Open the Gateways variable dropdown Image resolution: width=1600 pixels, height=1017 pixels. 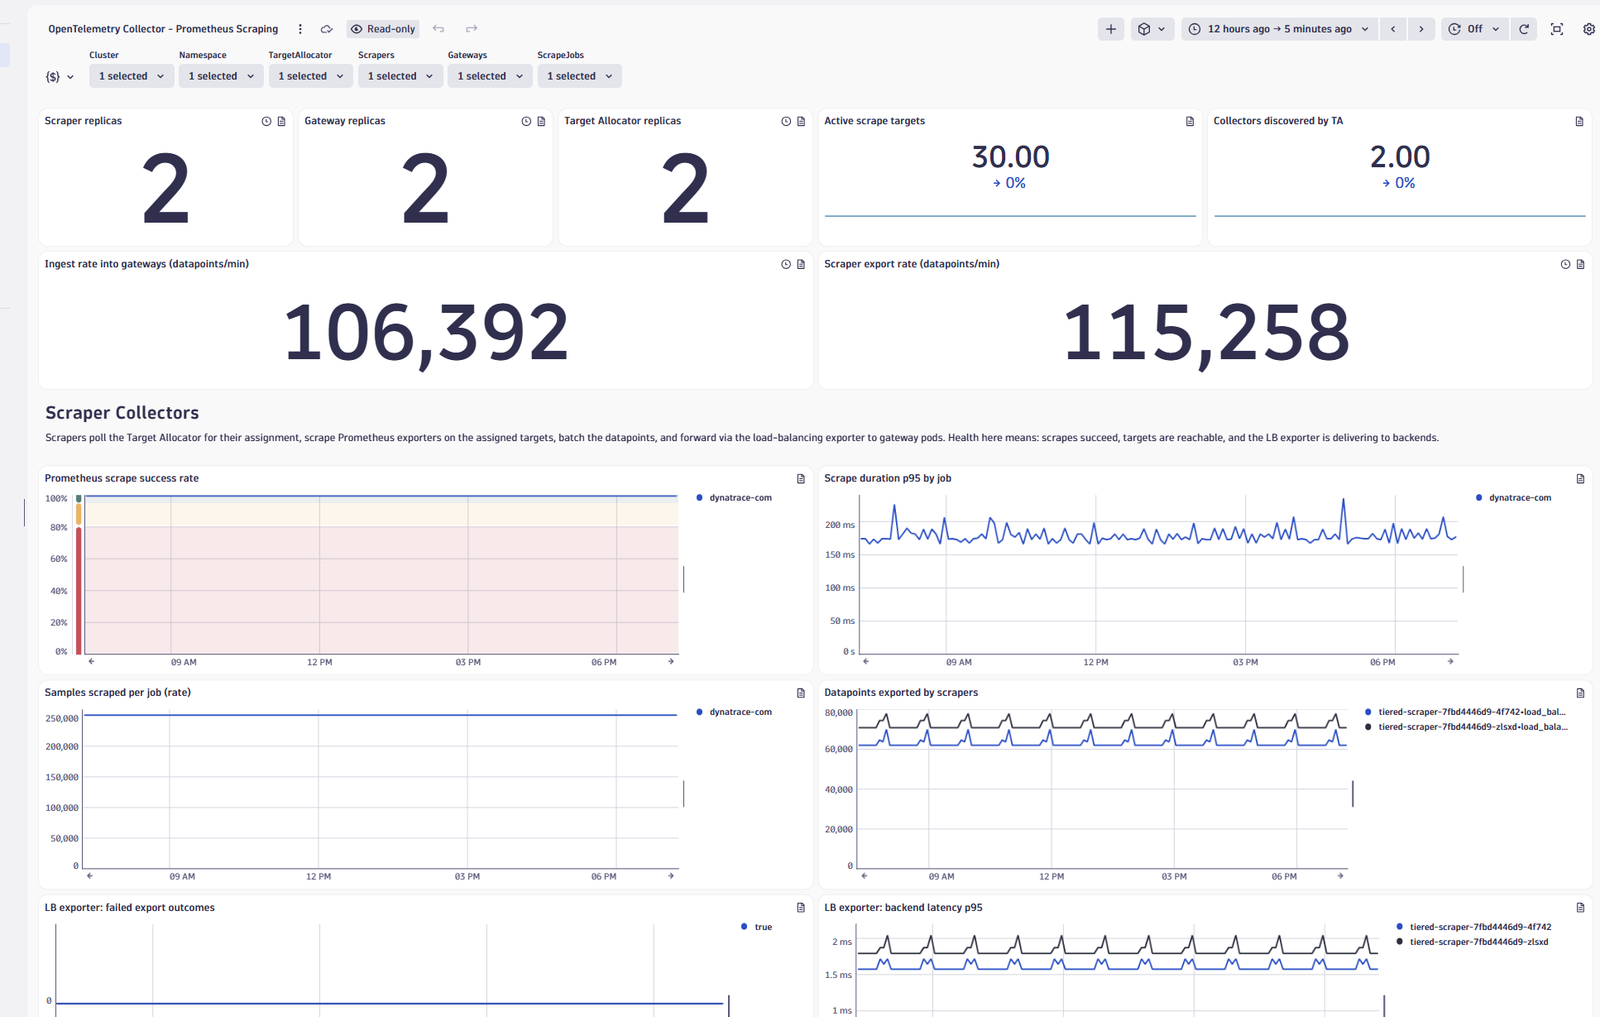click(490, 76)
